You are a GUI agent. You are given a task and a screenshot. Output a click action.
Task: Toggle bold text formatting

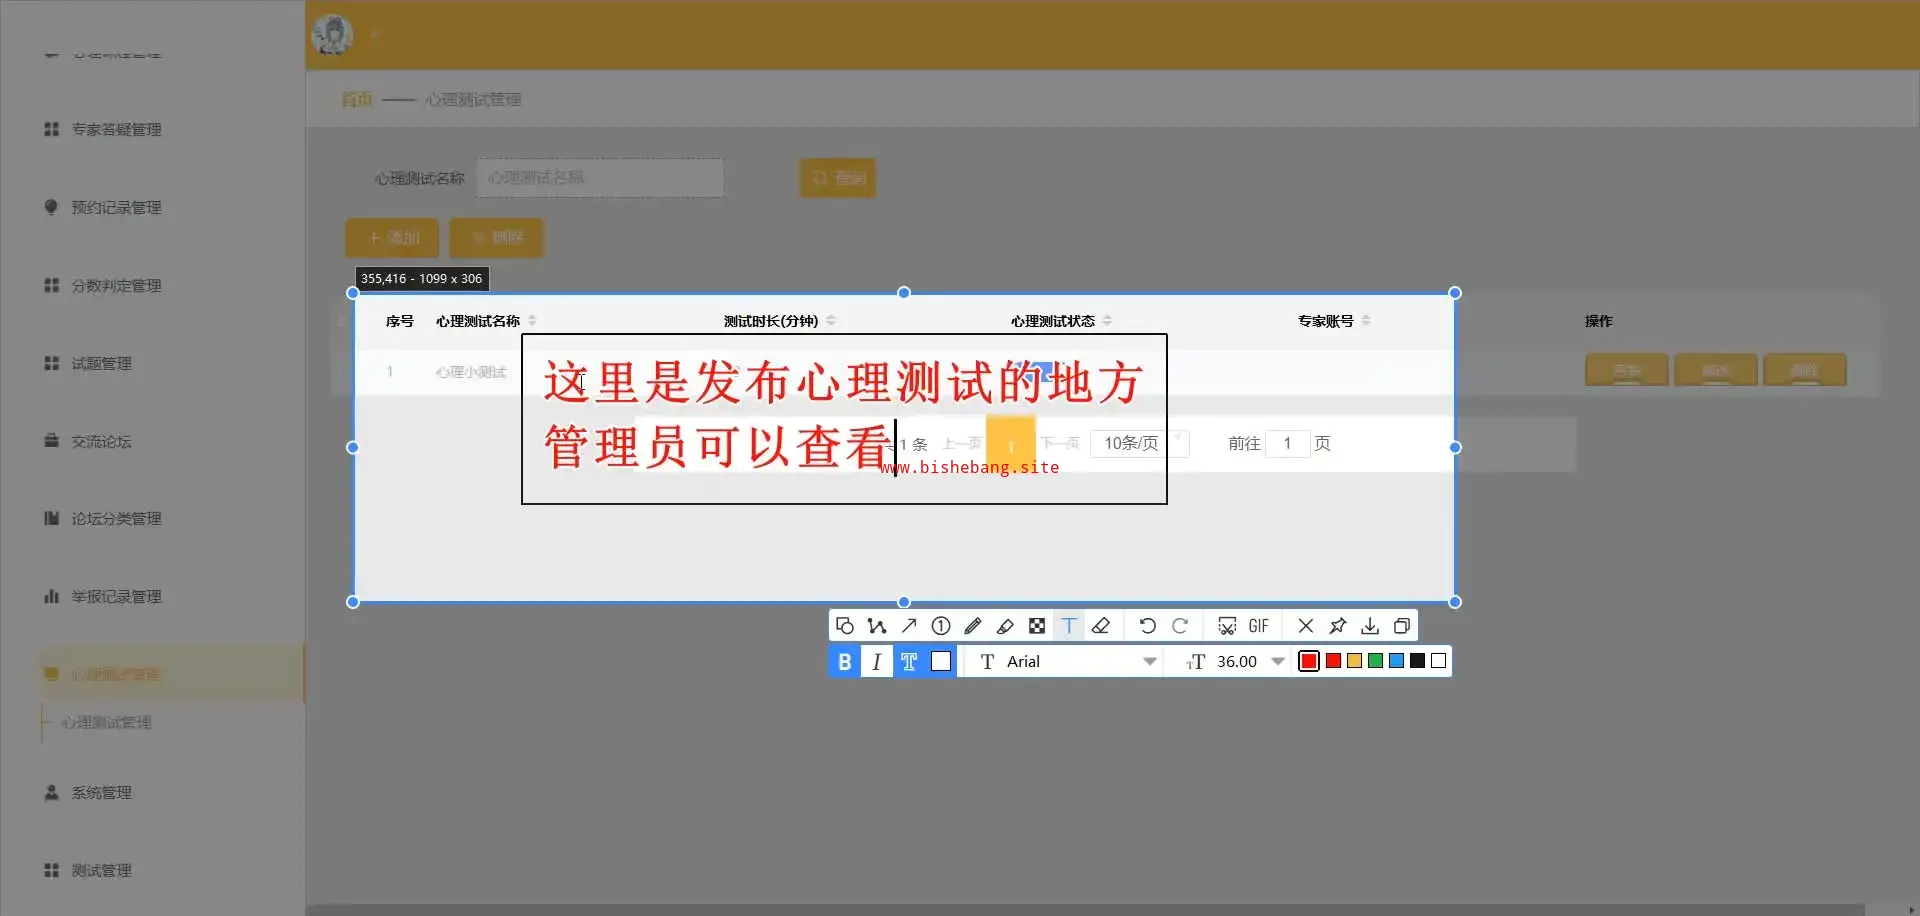tap(845, 661)
